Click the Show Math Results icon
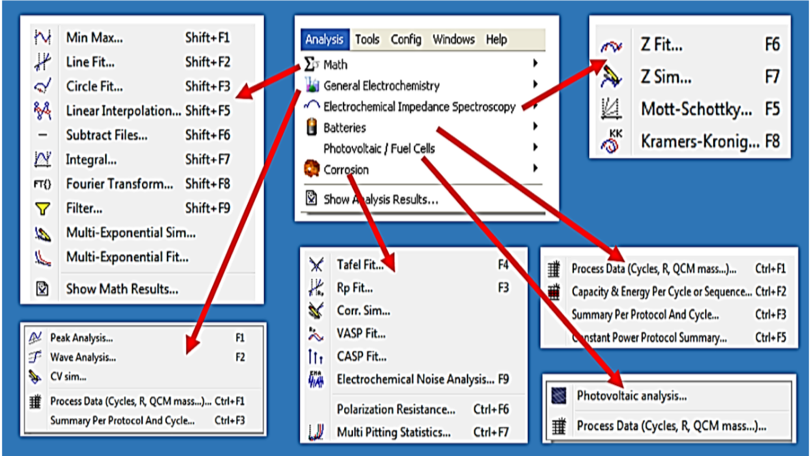 point(42,289)
